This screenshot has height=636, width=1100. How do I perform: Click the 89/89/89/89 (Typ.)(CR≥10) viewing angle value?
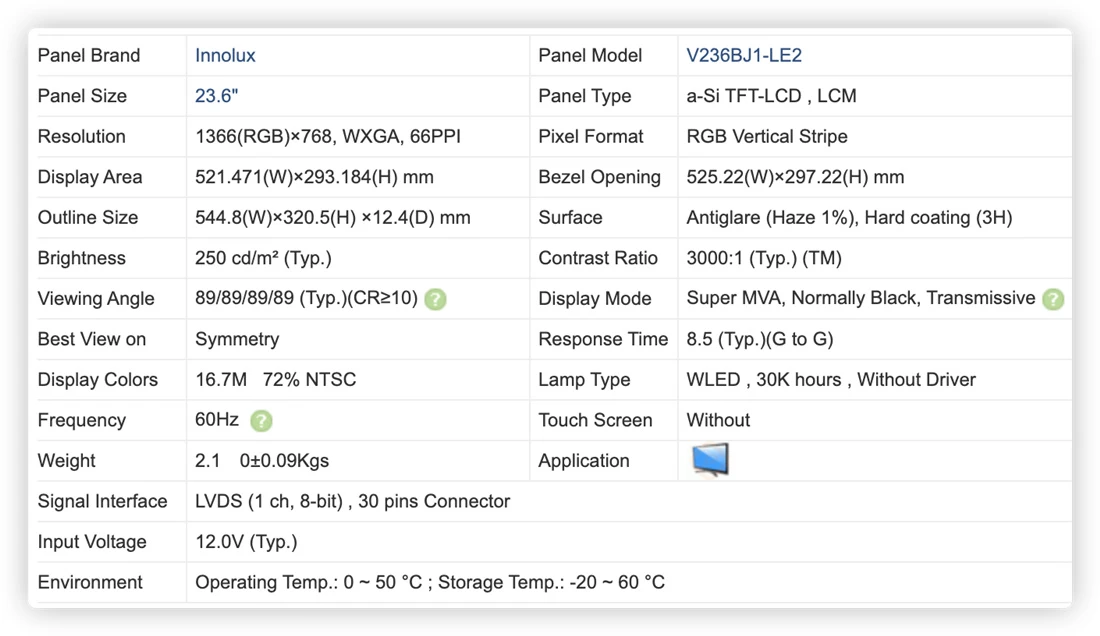[307, 298]
